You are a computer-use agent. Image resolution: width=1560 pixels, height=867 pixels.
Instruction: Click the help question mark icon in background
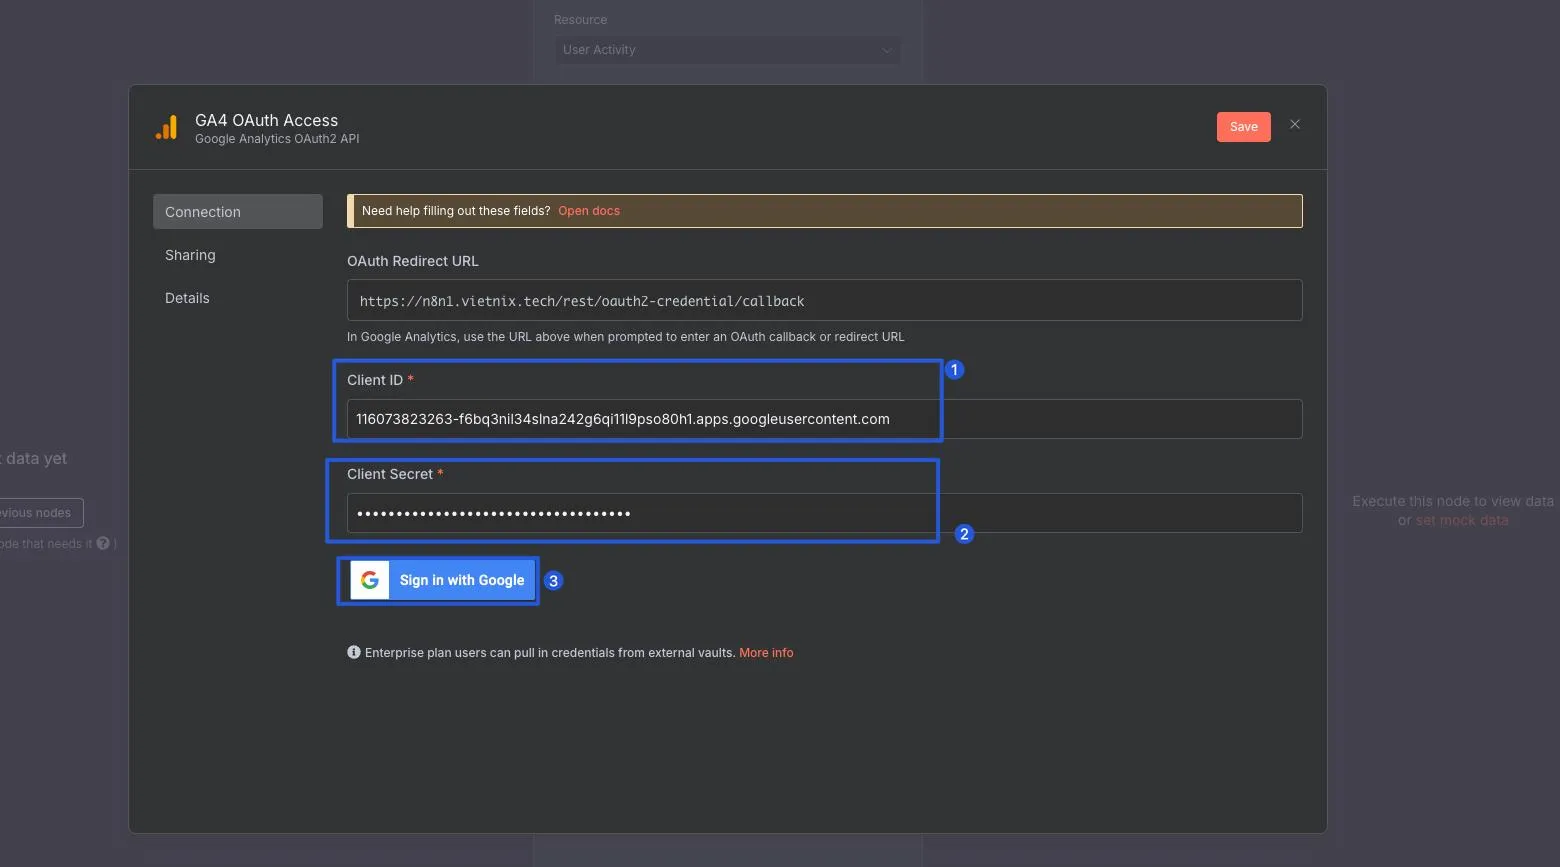coord(103,543)
